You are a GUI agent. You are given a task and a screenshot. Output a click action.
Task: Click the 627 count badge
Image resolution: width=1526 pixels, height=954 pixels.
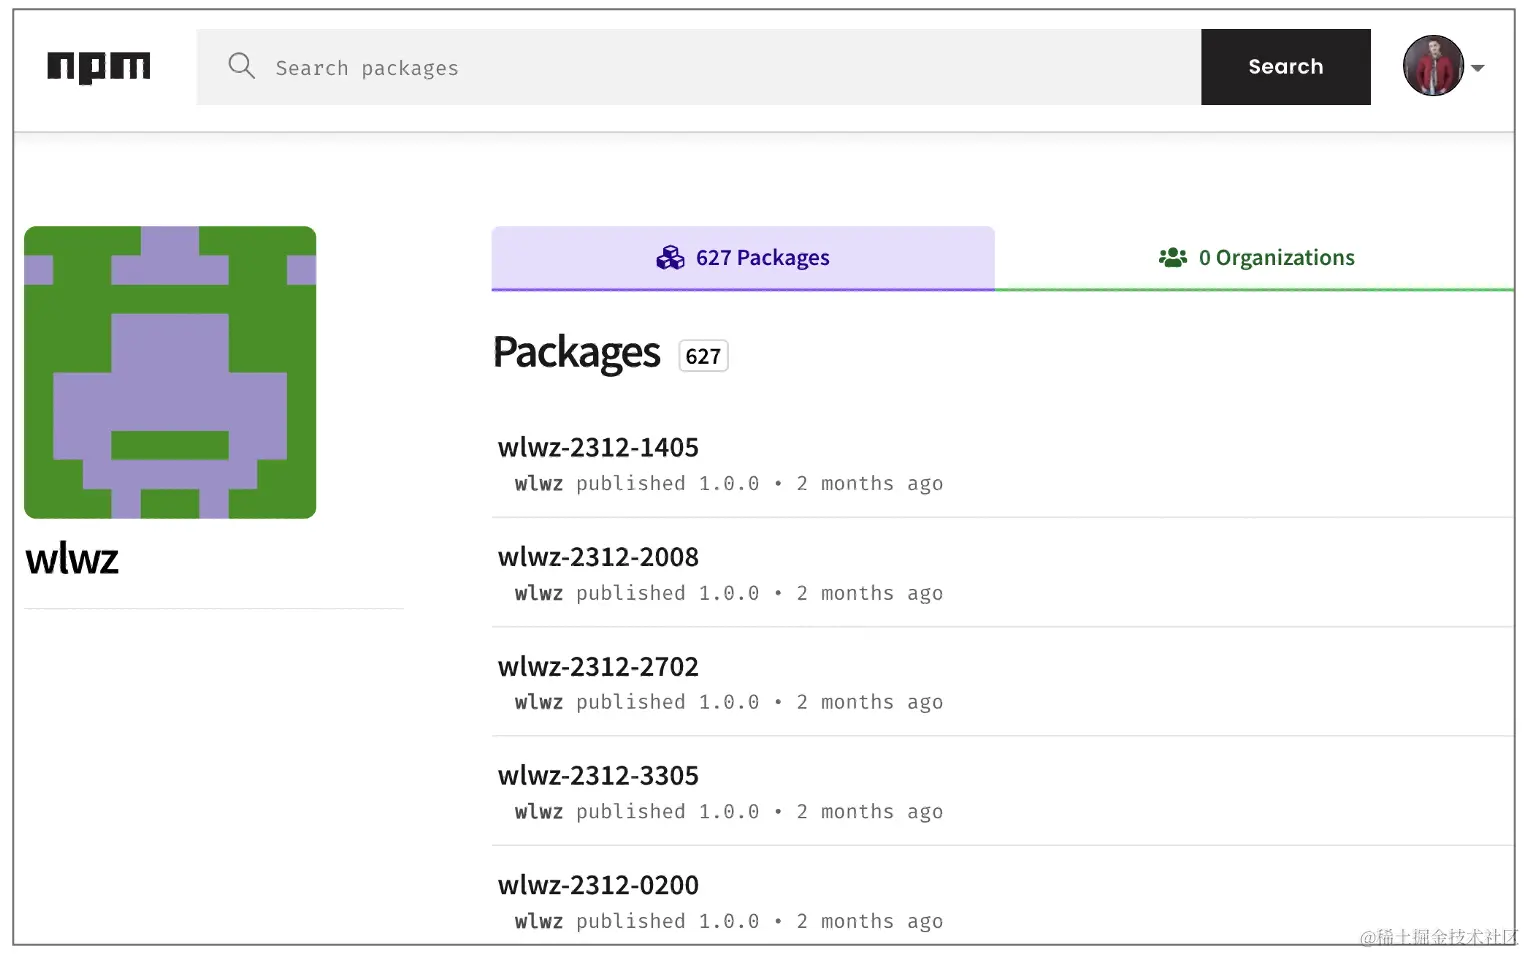pyautogui.click(x=703, y=356)
